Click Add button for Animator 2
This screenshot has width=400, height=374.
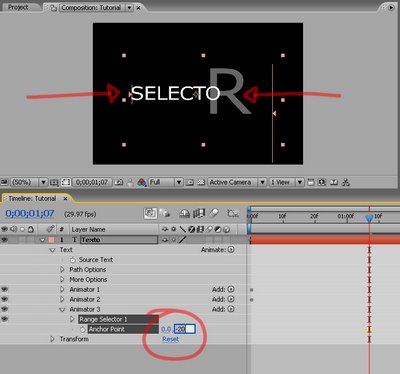click(x=231, y=299)
